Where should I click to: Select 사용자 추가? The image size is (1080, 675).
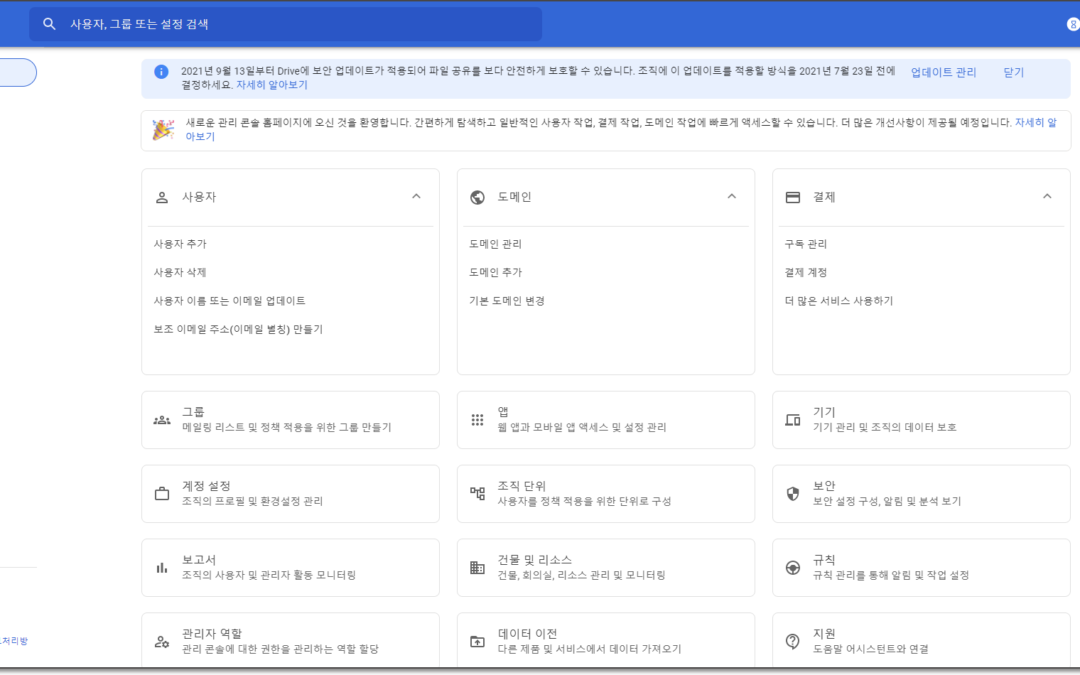click(x=180, y=244)
